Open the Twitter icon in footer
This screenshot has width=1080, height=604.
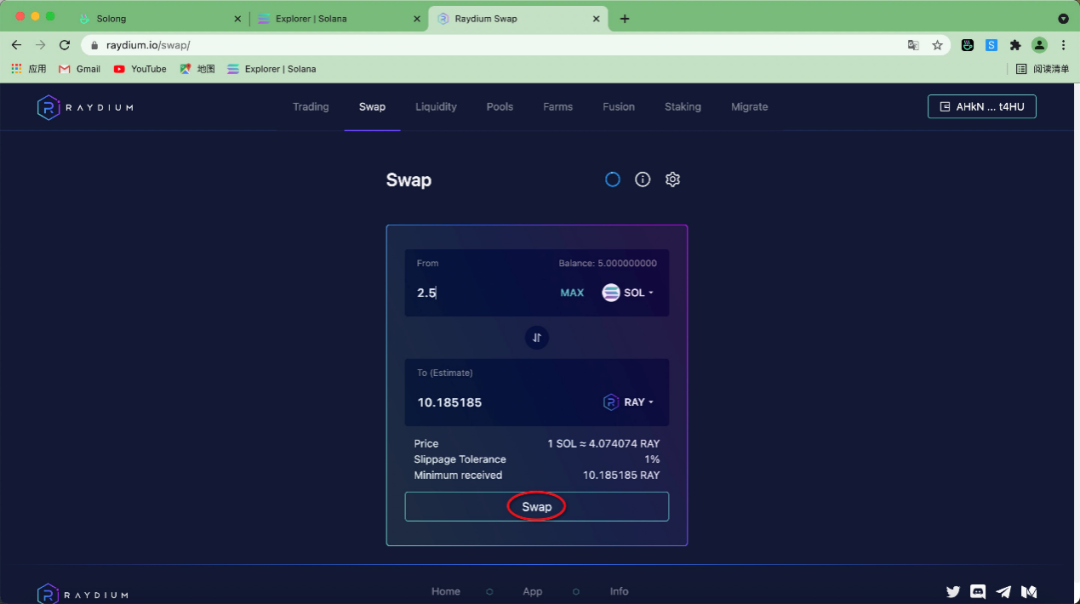tap(953, 592)
